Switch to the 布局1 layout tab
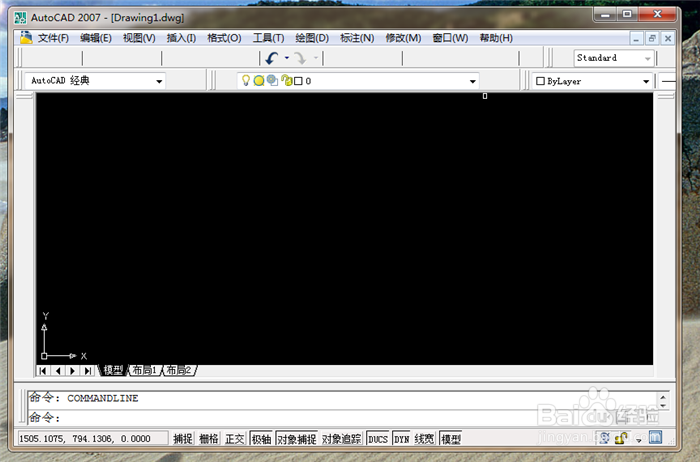The width and height of the screenshot is (700, 462). [144, 370]
